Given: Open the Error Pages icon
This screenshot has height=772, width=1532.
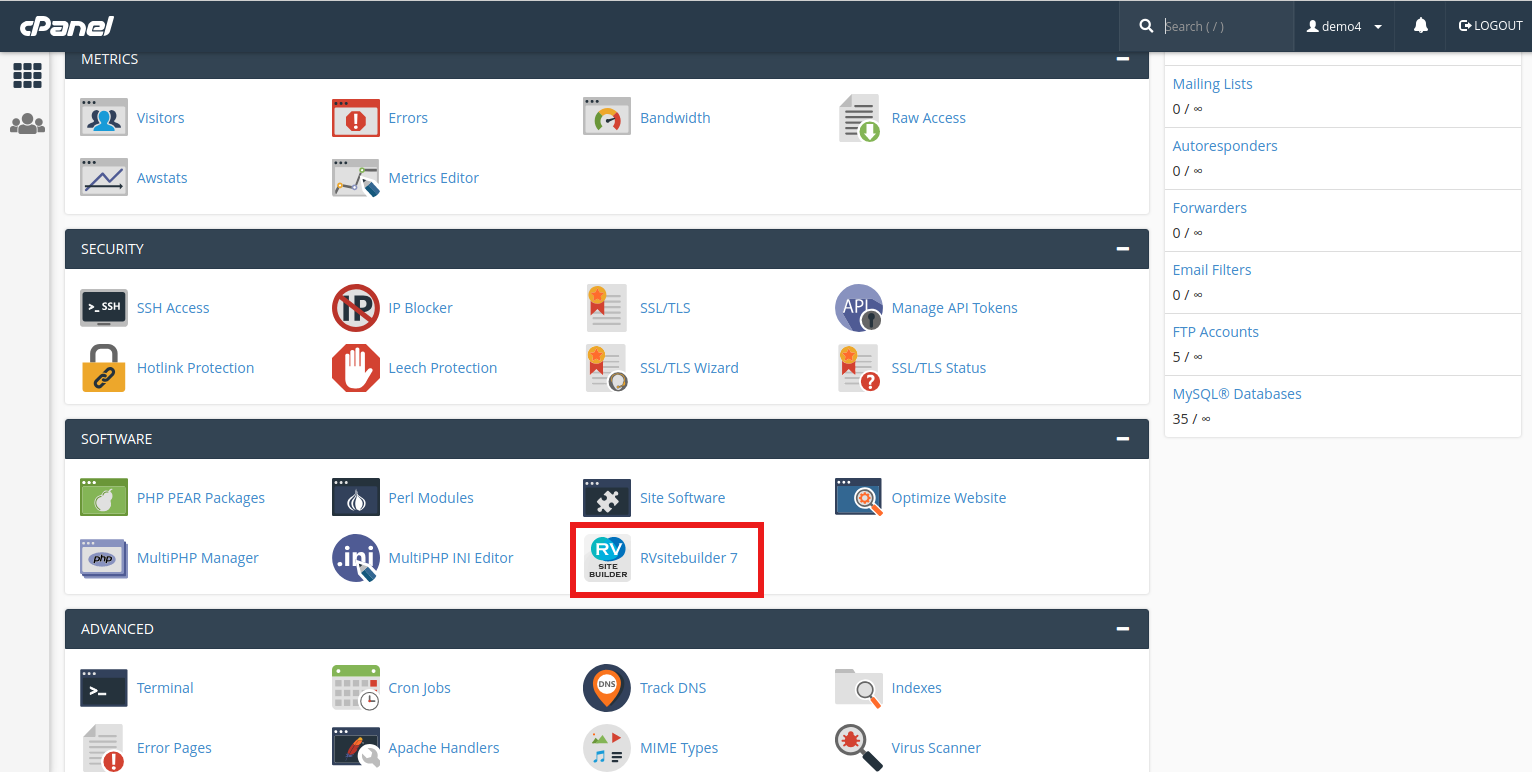Looking at the screenshot, I should coord(104,748).
